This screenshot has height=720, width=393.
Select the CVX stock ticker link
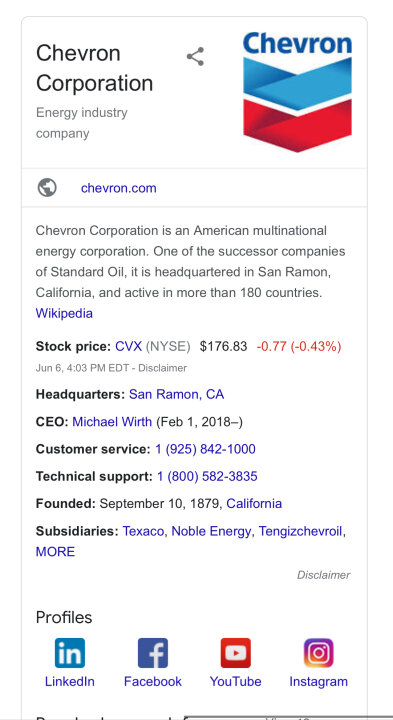[x=129, y=346]
